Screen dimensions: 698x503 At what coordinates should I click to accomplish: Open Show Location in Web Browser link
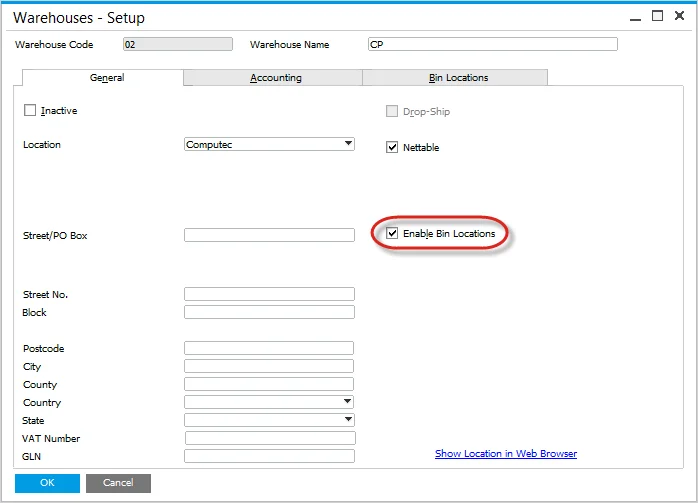[x=505, y=454]
